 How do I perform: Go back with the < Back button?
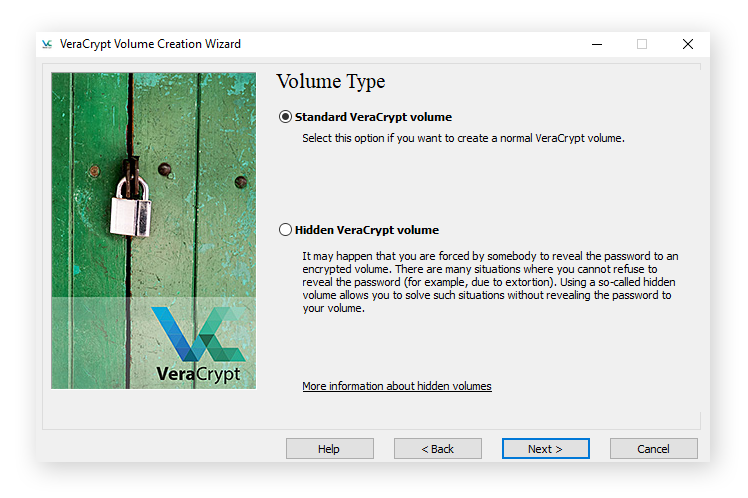tap(437, 449)
